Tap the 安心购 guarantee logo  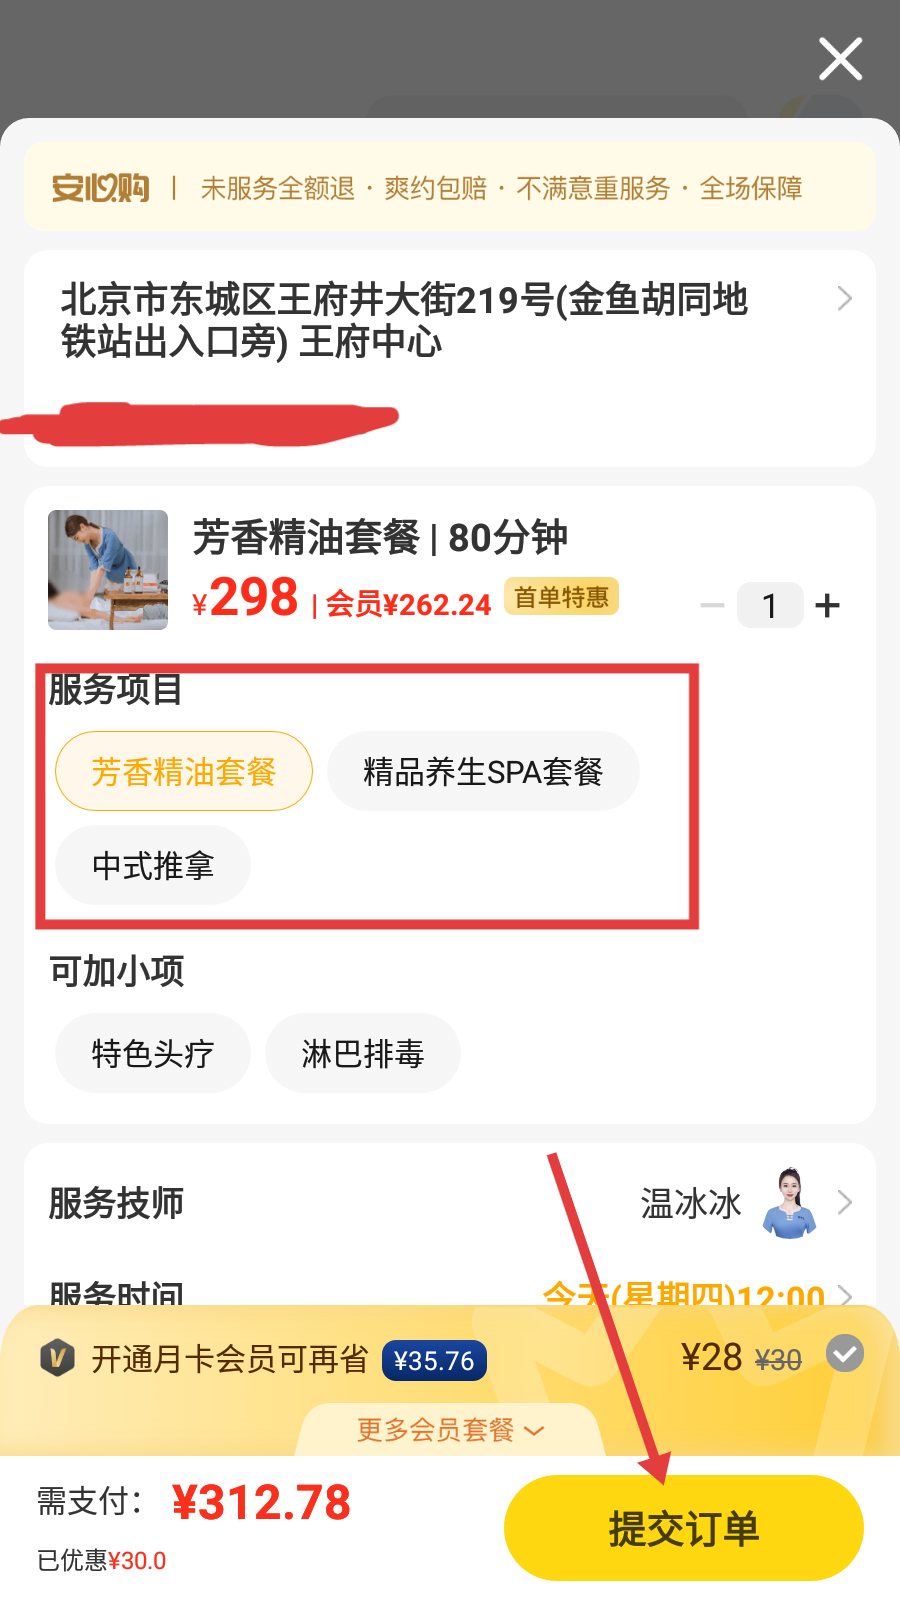(x=101, y=188)
